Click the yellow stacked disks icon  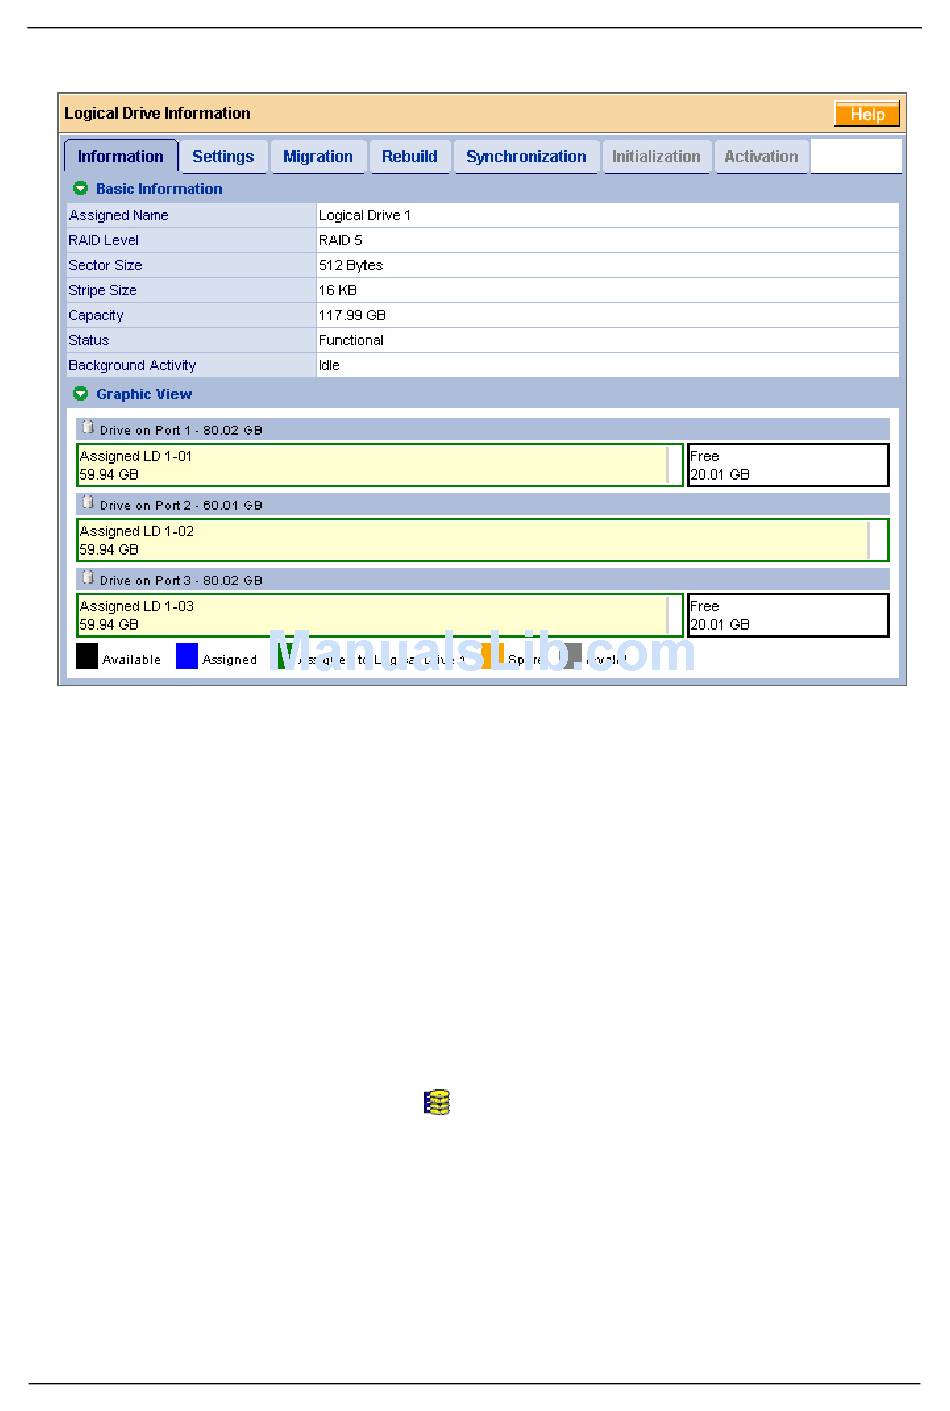(x=437, y=1102)
